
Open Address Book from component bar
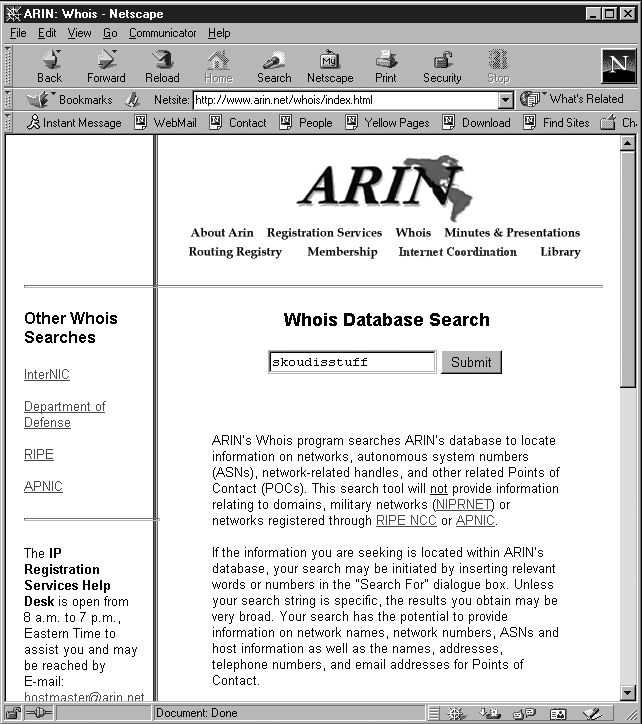click(x=558, y=714)
